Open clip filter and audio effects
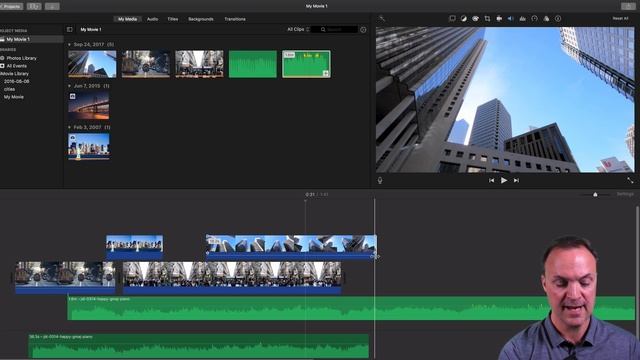 click(546, 18)
